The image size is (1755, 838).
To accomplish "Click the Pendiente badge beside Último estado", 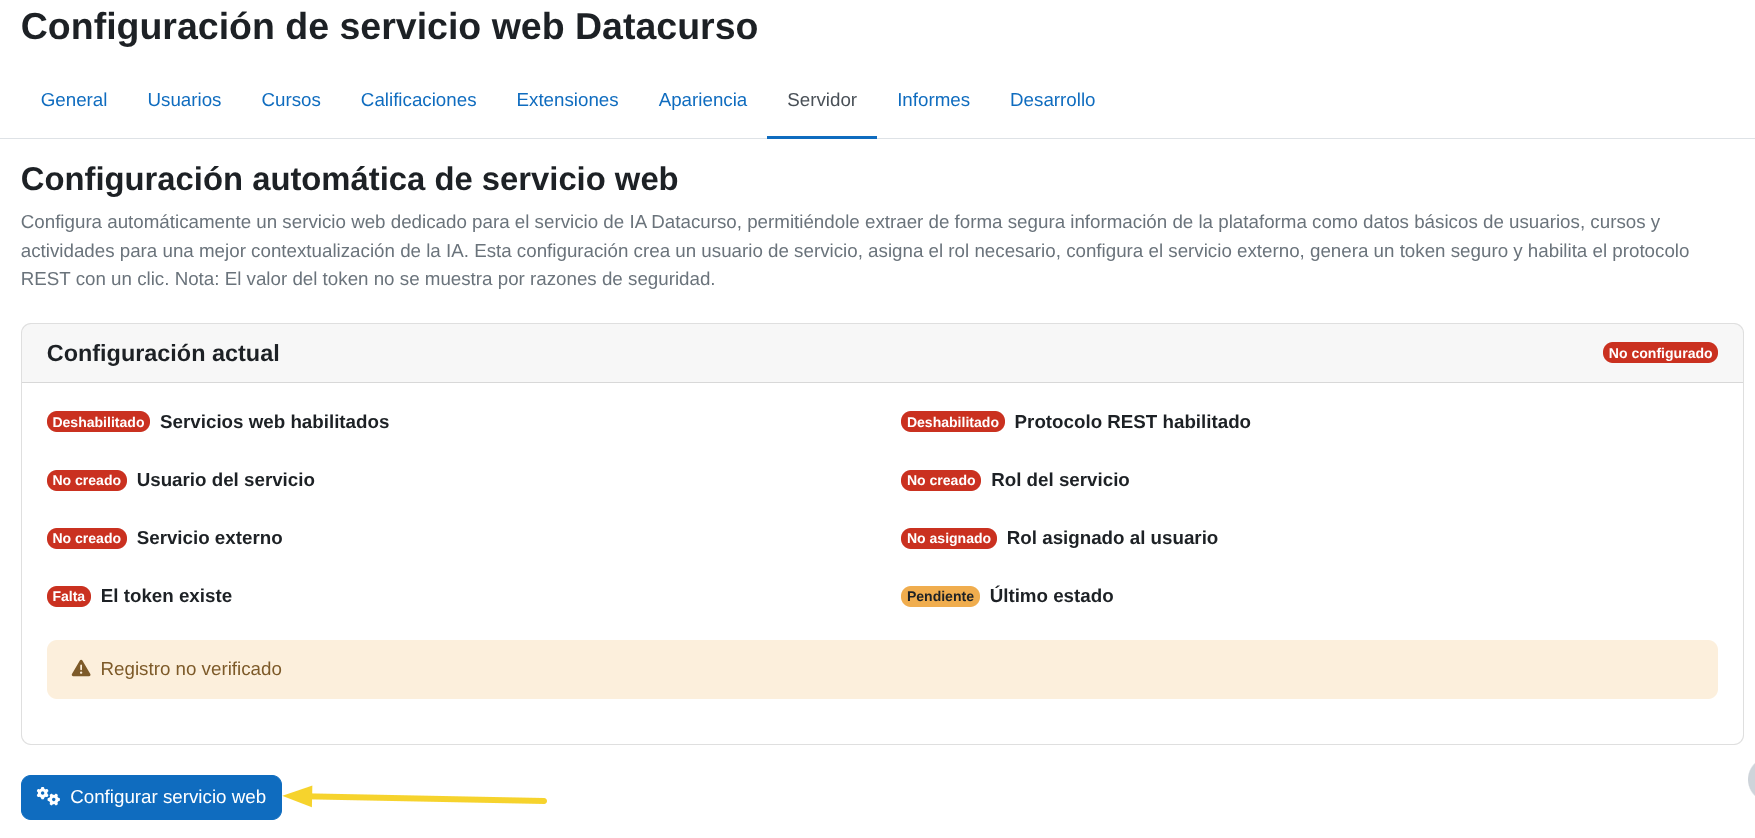I will coord(940,596).
